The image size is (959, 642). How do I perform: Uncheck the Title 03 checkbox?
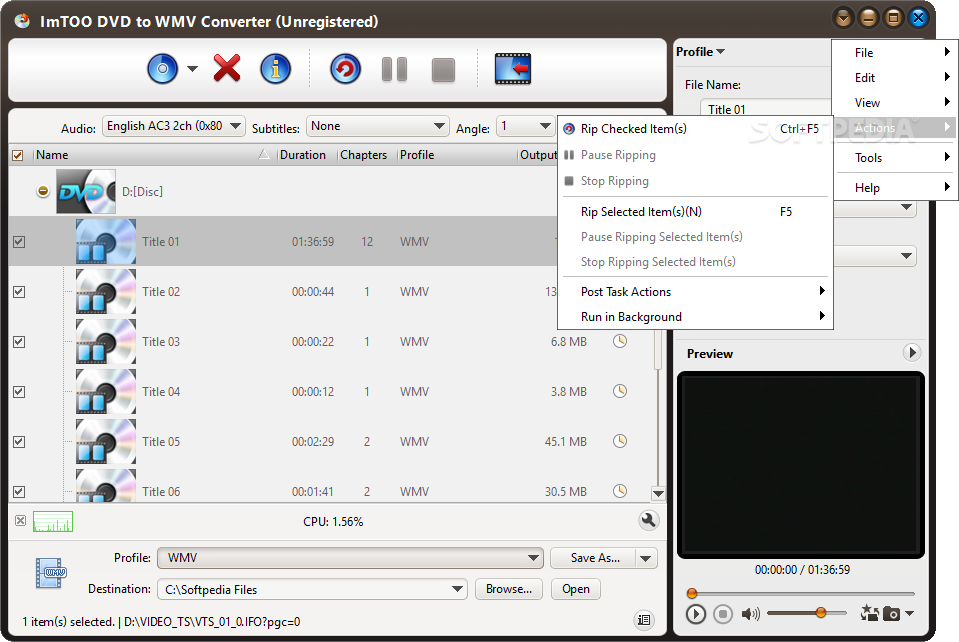19,341
